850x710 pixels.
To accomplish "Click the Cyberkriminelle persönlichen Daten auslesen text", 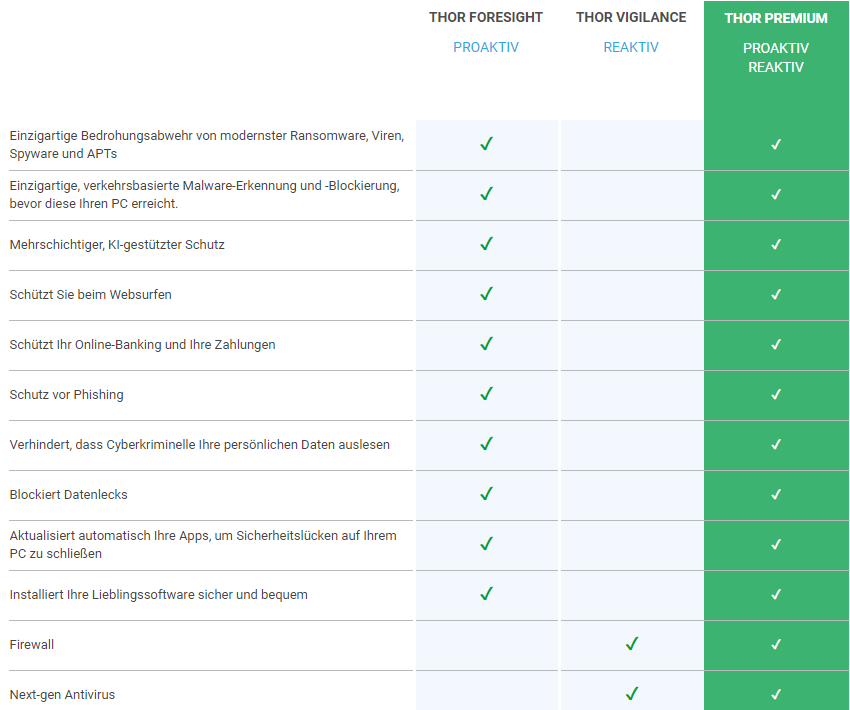I will [x=199, y=444].
